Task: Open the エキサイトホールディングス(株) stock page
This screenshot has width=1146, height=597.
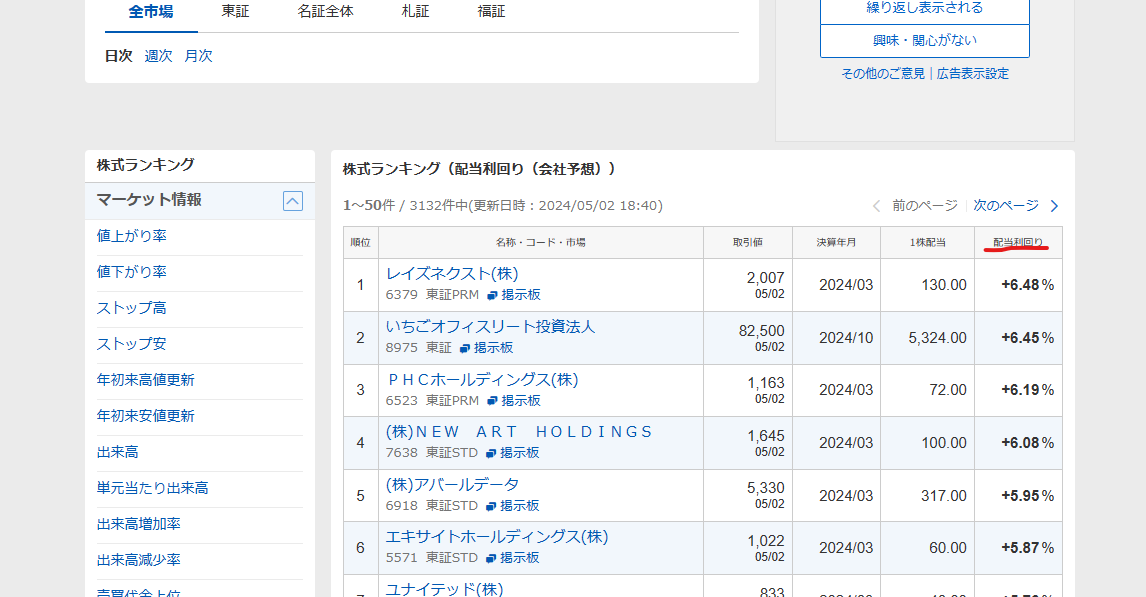Action: coord(497,537)
